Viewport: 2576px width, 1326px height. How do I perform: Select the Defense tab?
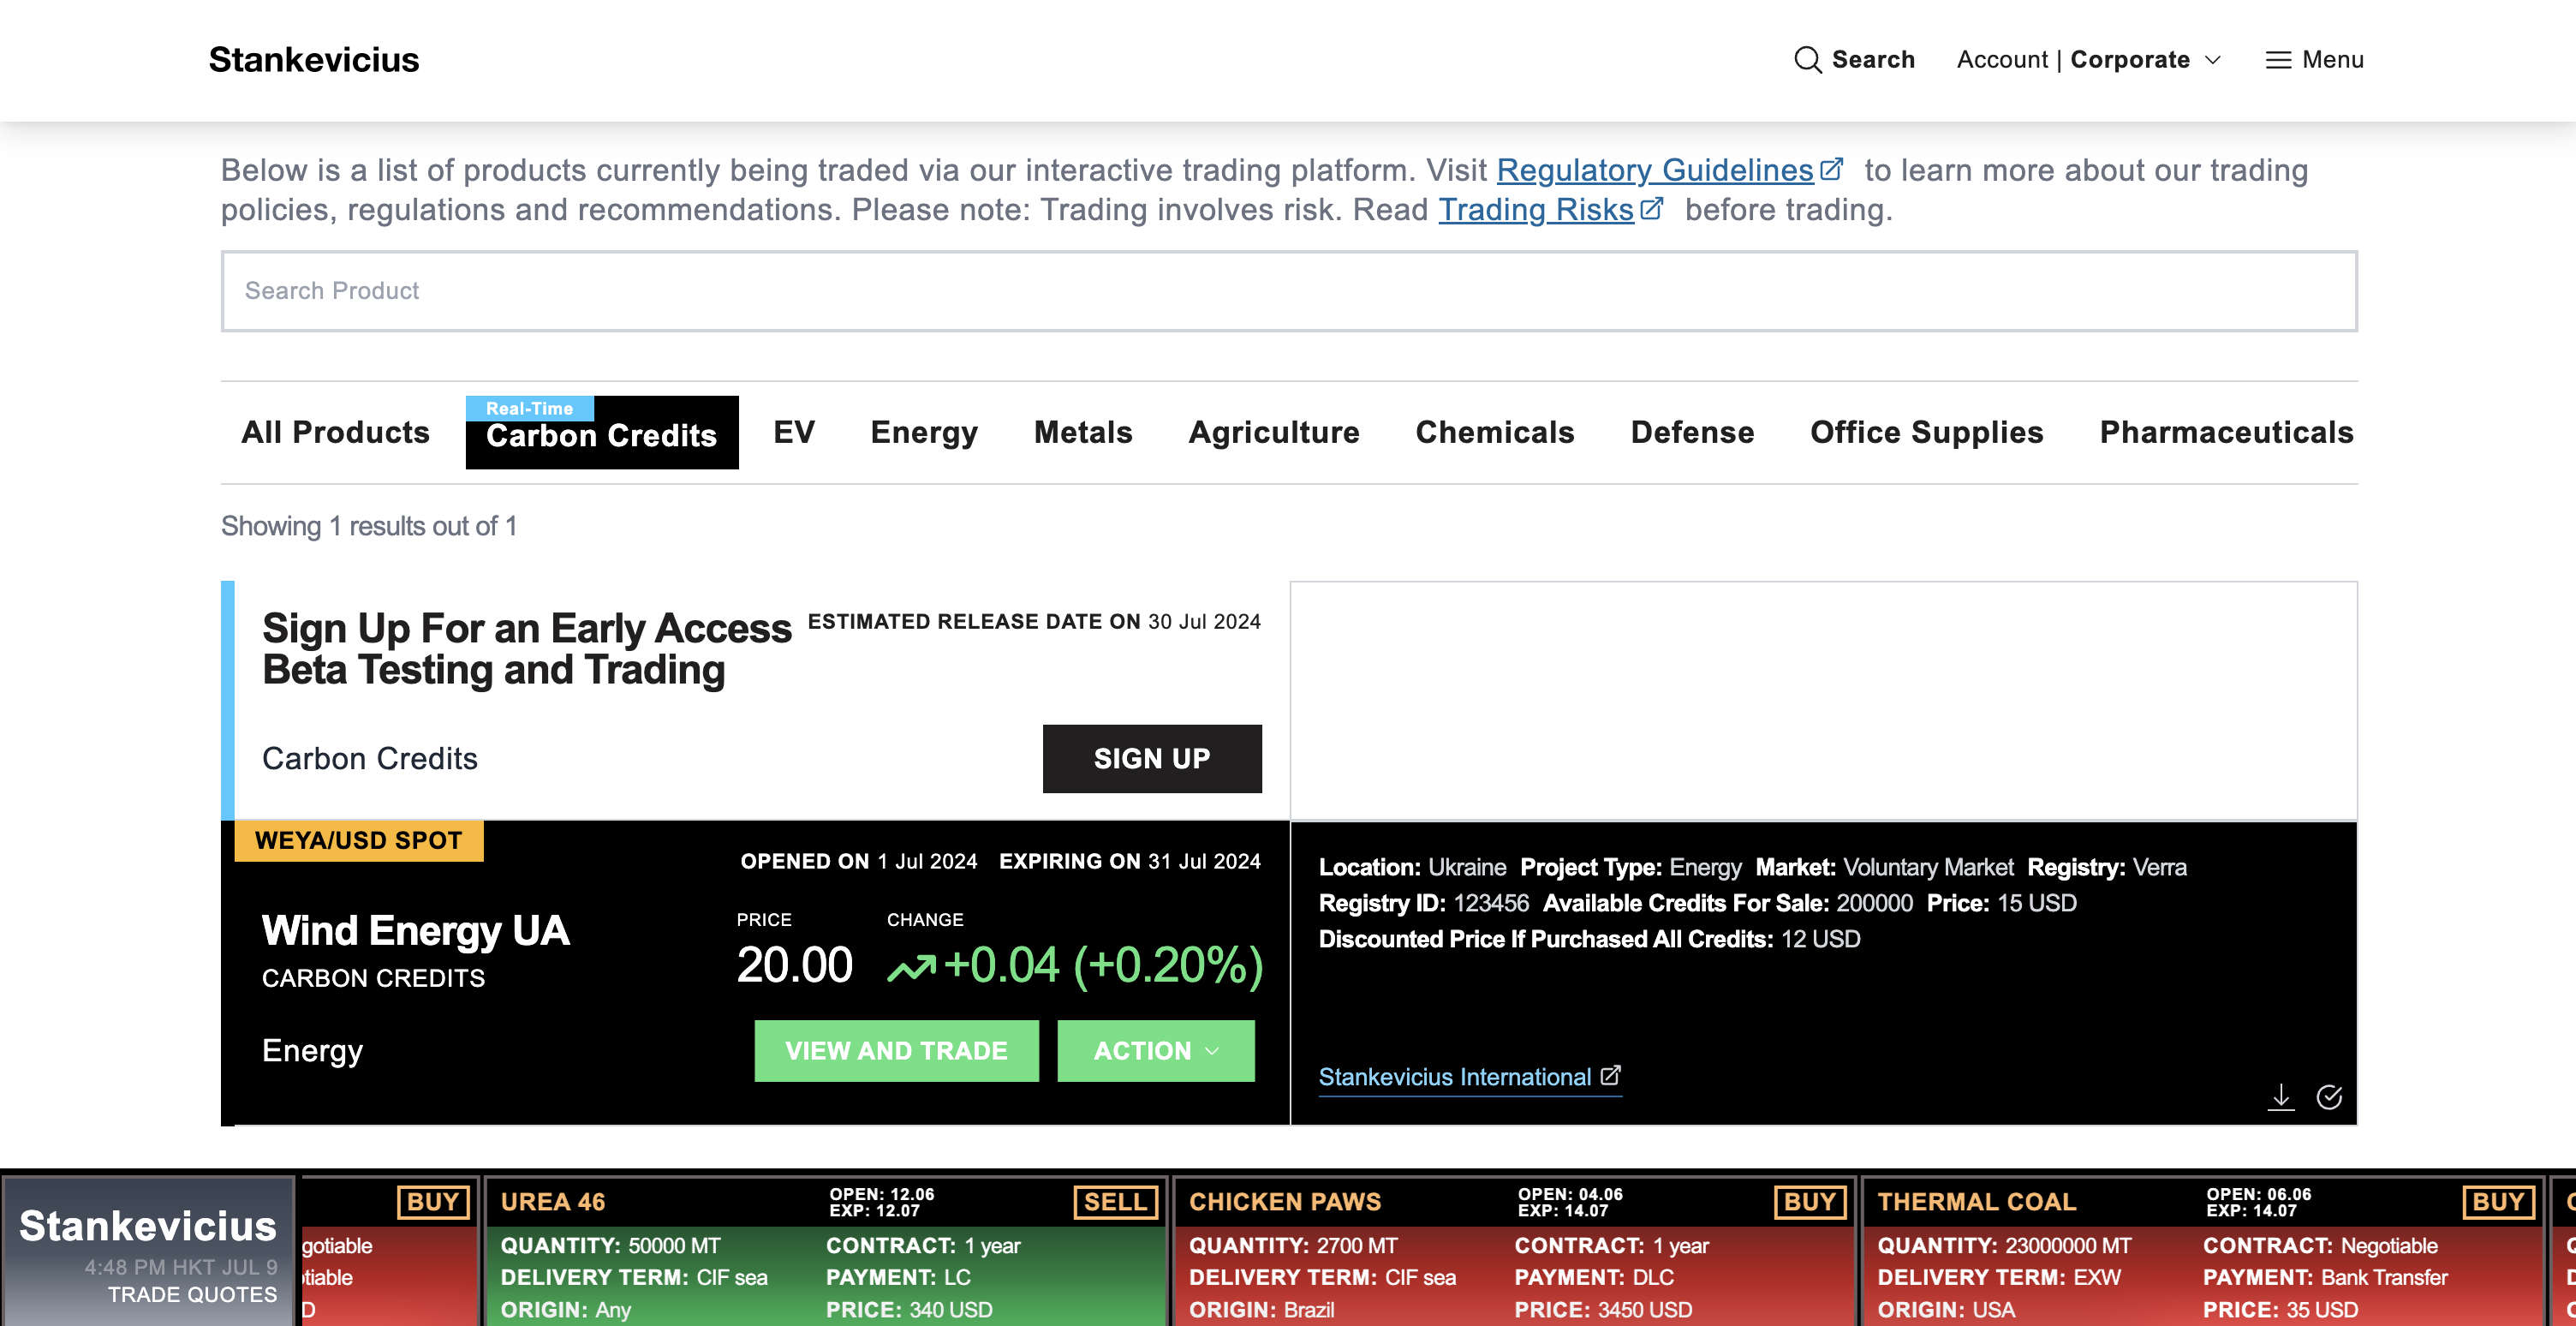click(1692, 432)
